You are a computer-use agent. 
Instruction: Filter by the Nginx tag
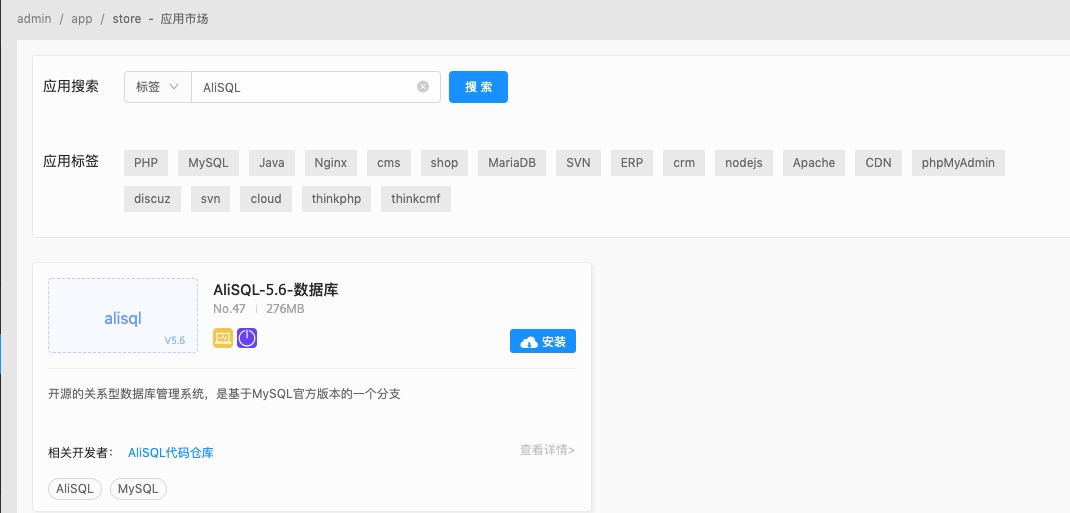pos(331,163)
